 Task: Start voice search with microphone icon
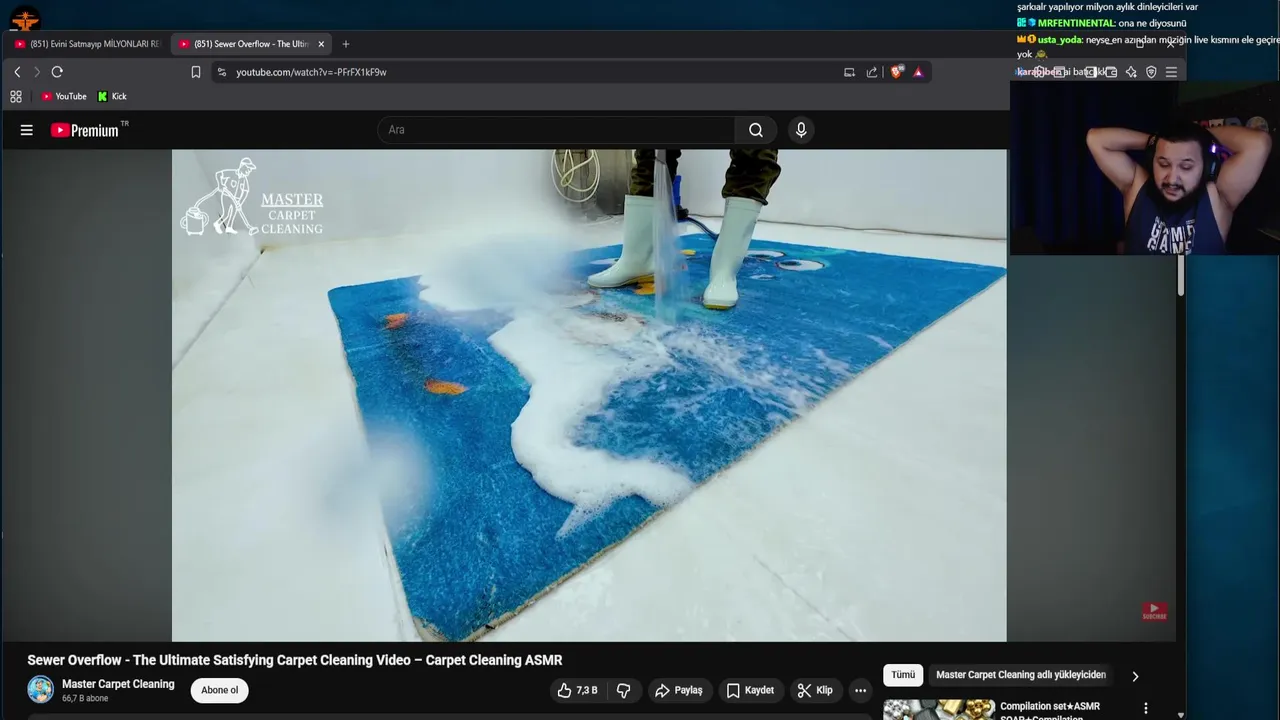pos(801,130)
